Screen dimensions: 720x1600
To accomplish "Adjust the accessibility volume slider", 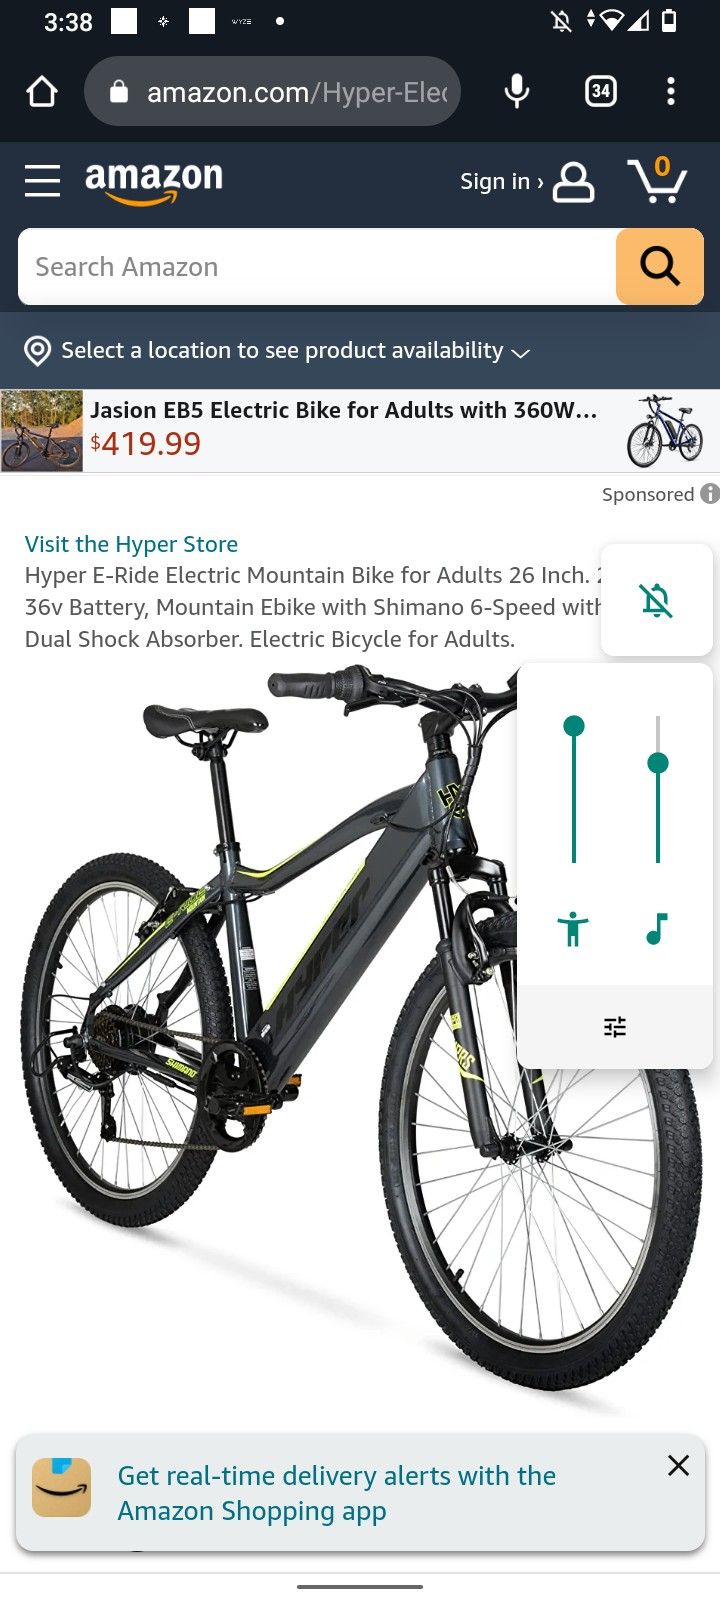I will [574, 789].
